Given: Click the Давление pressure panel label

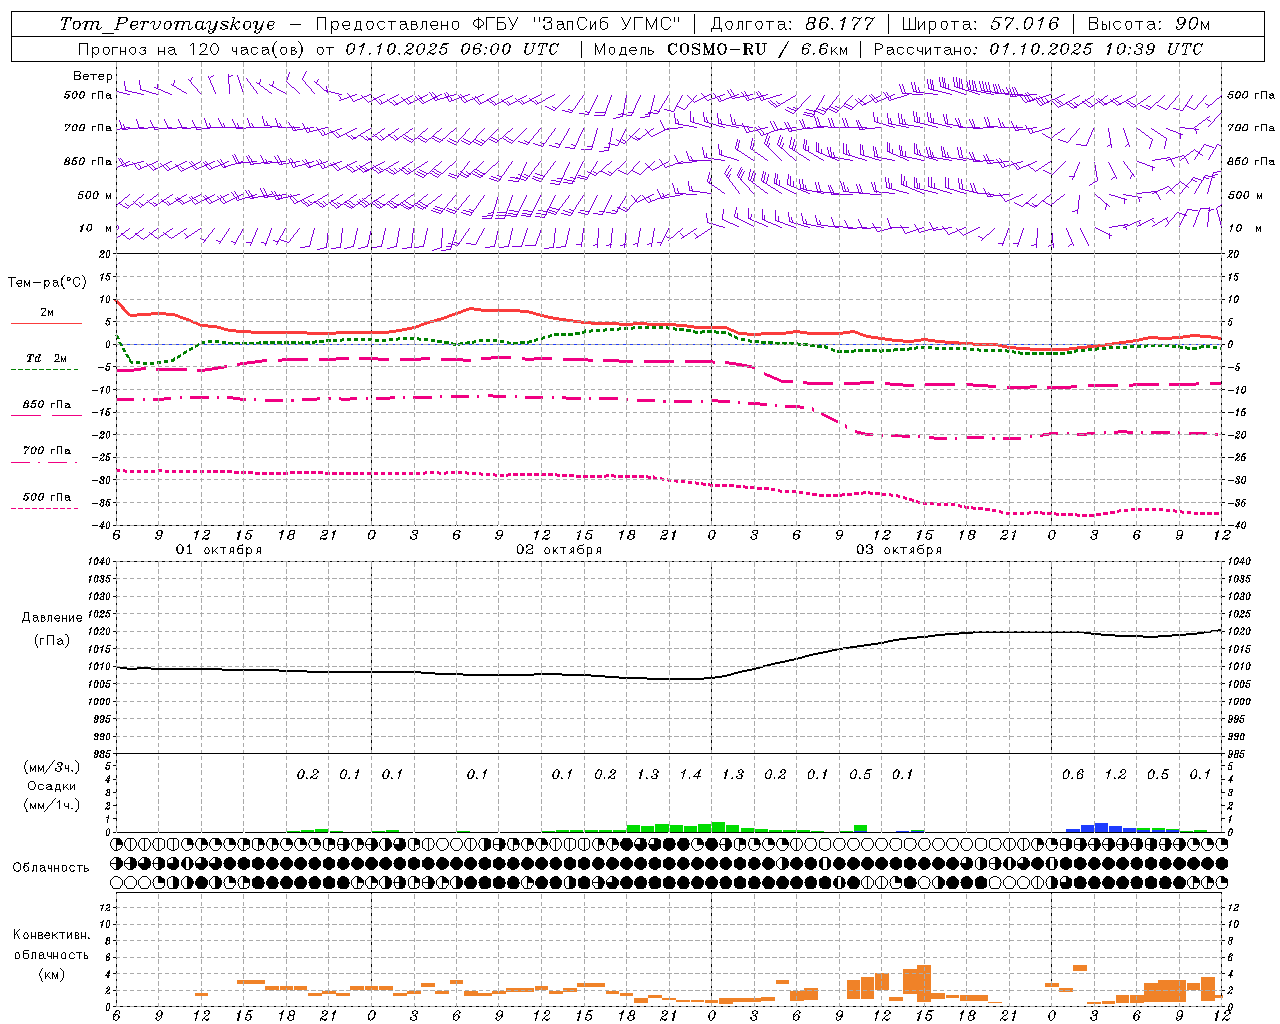Looking at the screenshot, I should [x=51, y=618].
